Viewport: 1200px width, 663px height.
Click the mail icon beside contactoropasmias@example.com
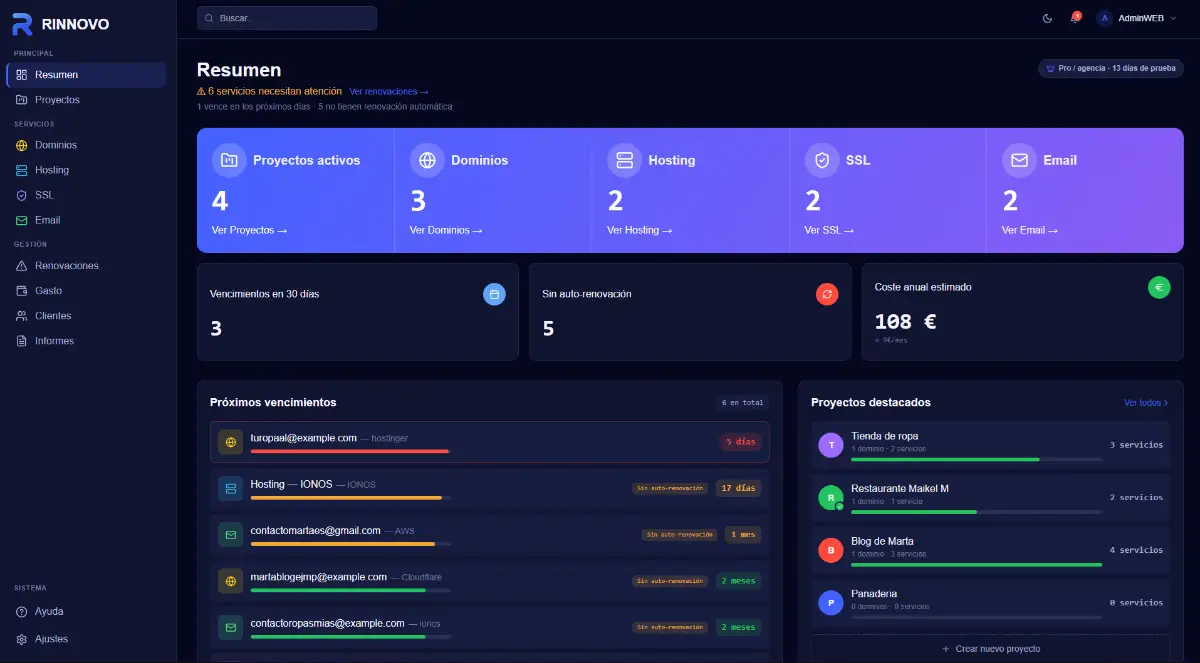coord(231,628)
